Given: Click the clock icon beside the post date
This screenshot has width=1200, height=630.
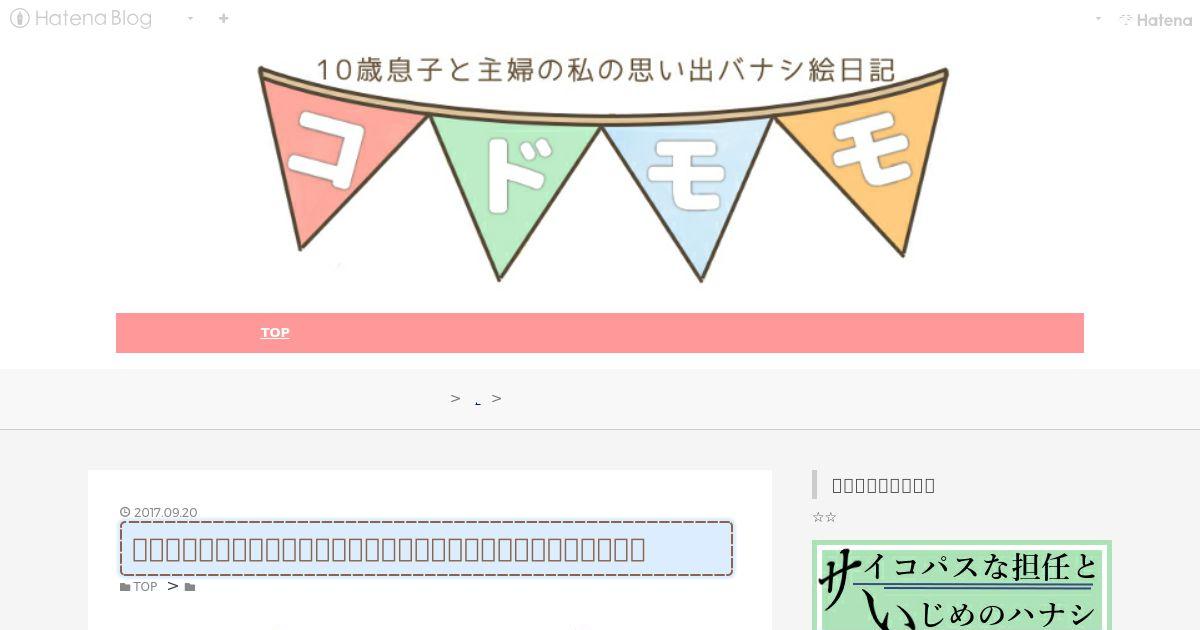Looking at the screenshot, I should (x=125, y=513).
